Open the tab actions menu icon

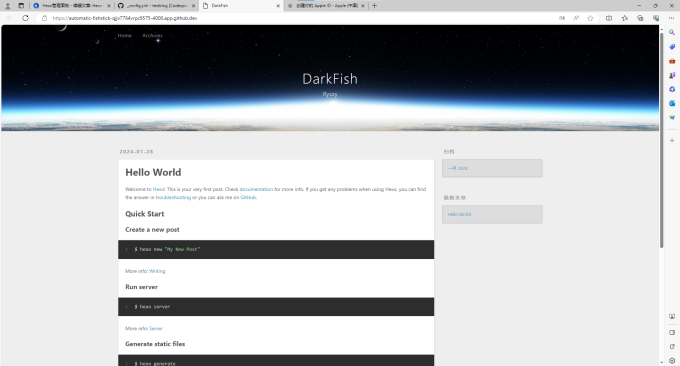[21, 6]
